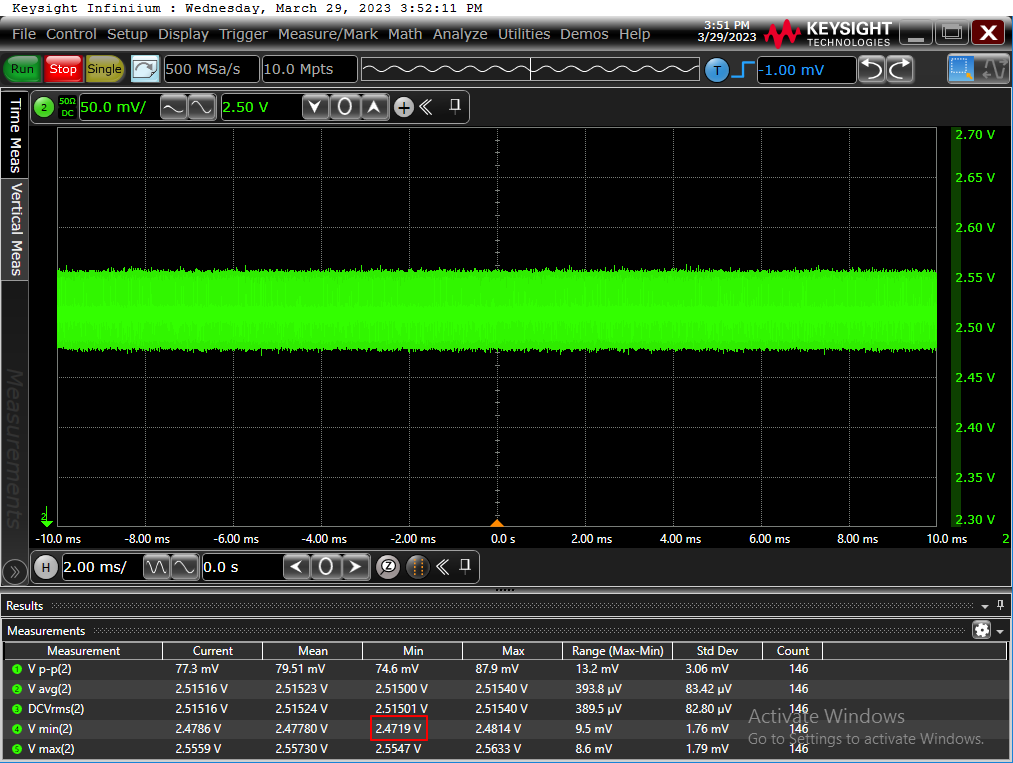Open the Vertical Meas side tab

coord(15,229)
